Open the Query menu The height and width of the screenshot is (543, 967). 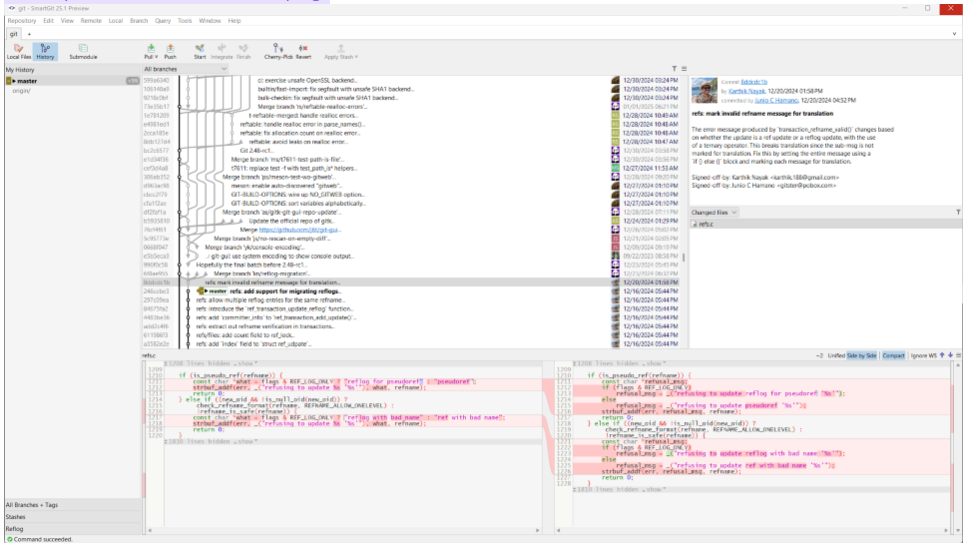pyautogui.click(x=163, y=20)
